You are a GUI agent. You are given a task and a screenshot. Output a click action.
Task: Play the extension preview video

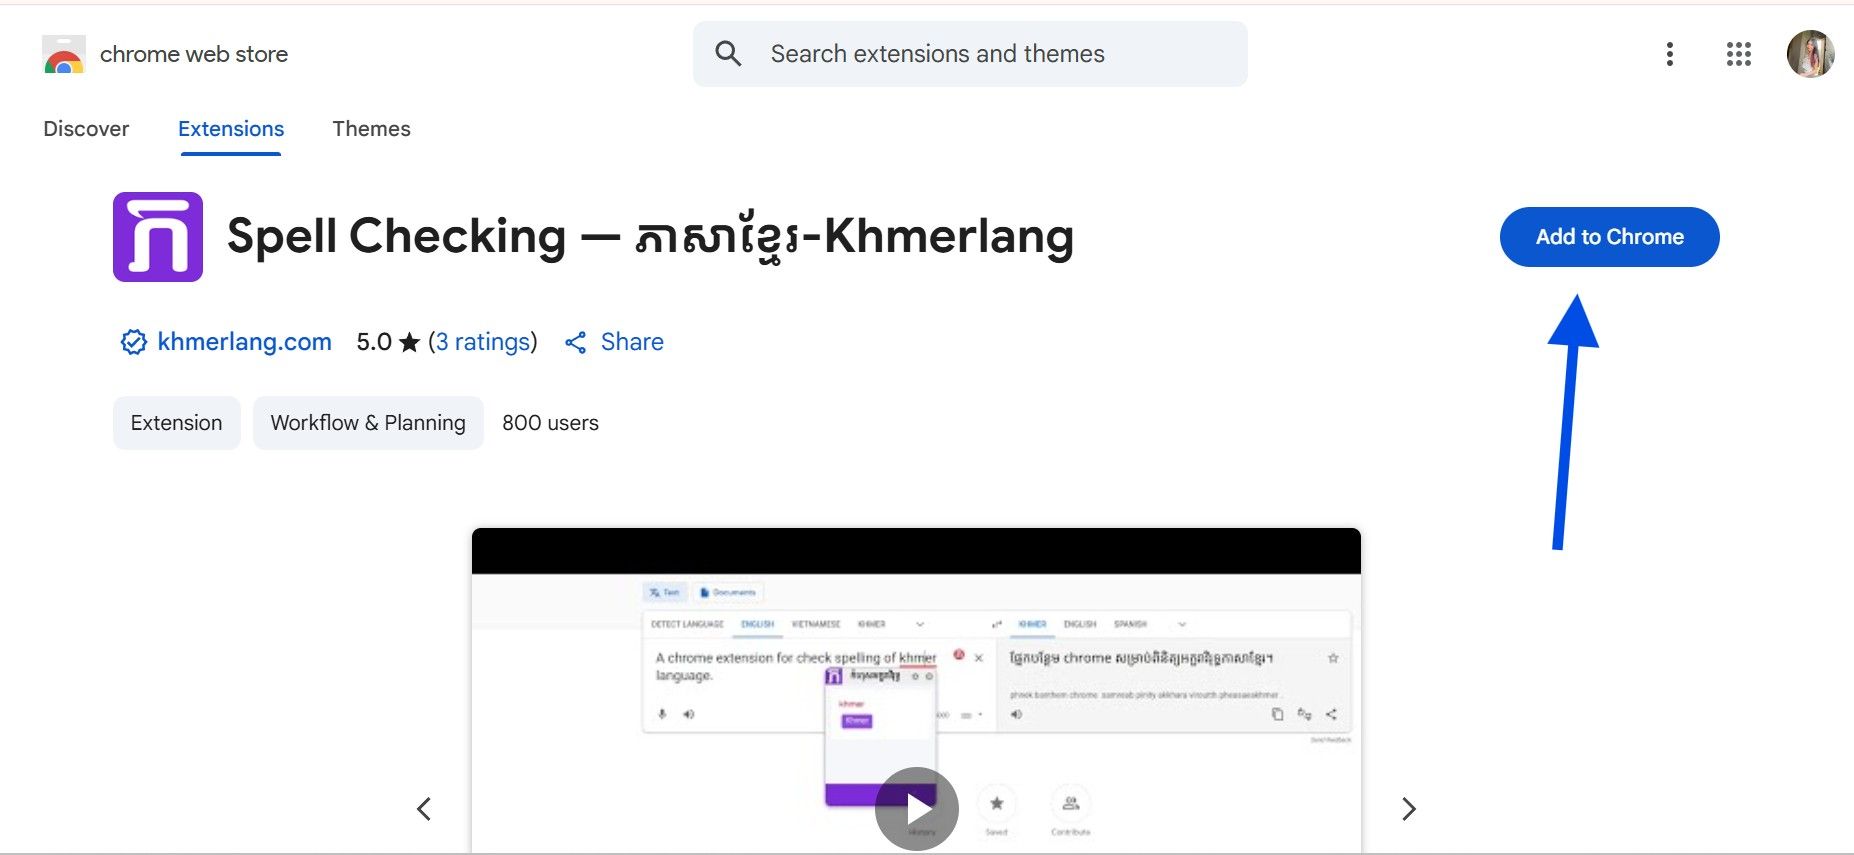(x=917, y=808)
